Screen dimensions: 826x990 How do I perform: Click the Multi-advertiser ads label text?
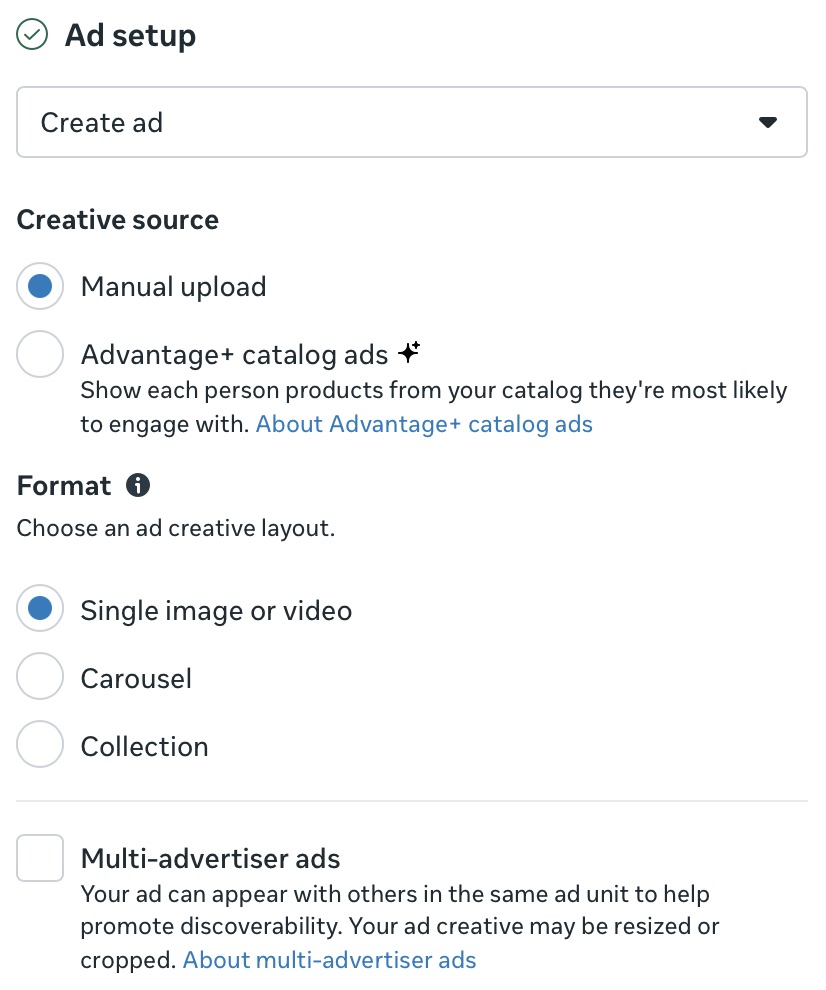click(209, 858)
